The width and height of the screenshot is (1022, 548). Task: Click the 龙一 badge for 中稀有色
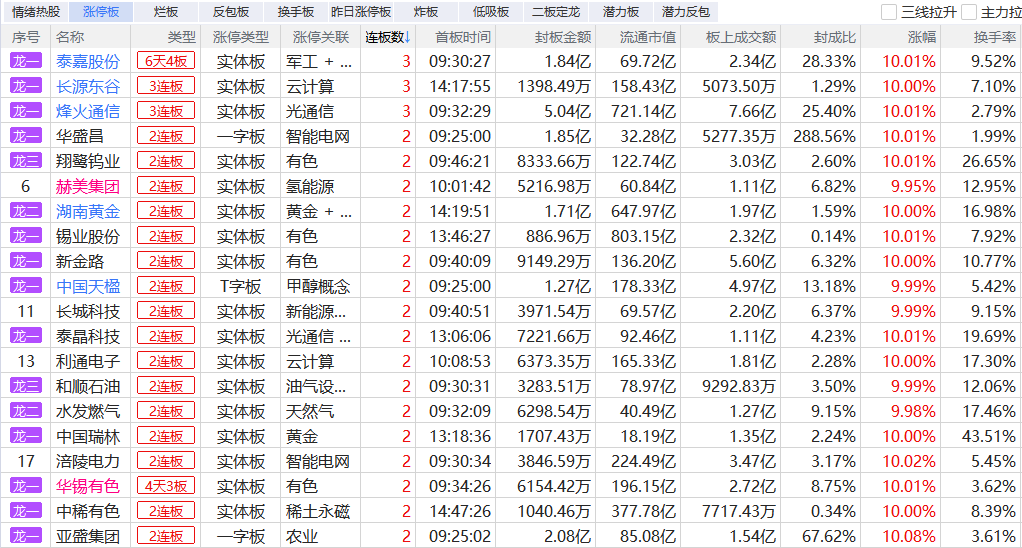[x=25, y=511]
